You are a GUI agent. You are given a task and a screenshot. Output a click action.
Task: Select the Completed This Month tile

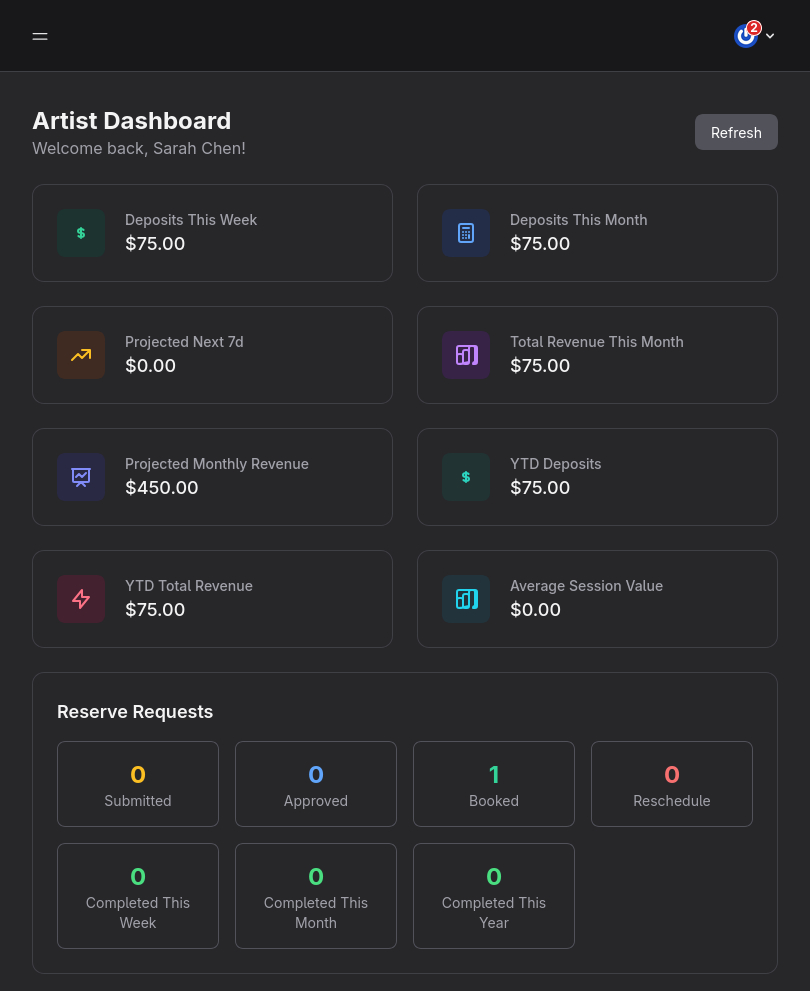pyautogui.click(x=316, y=896)
